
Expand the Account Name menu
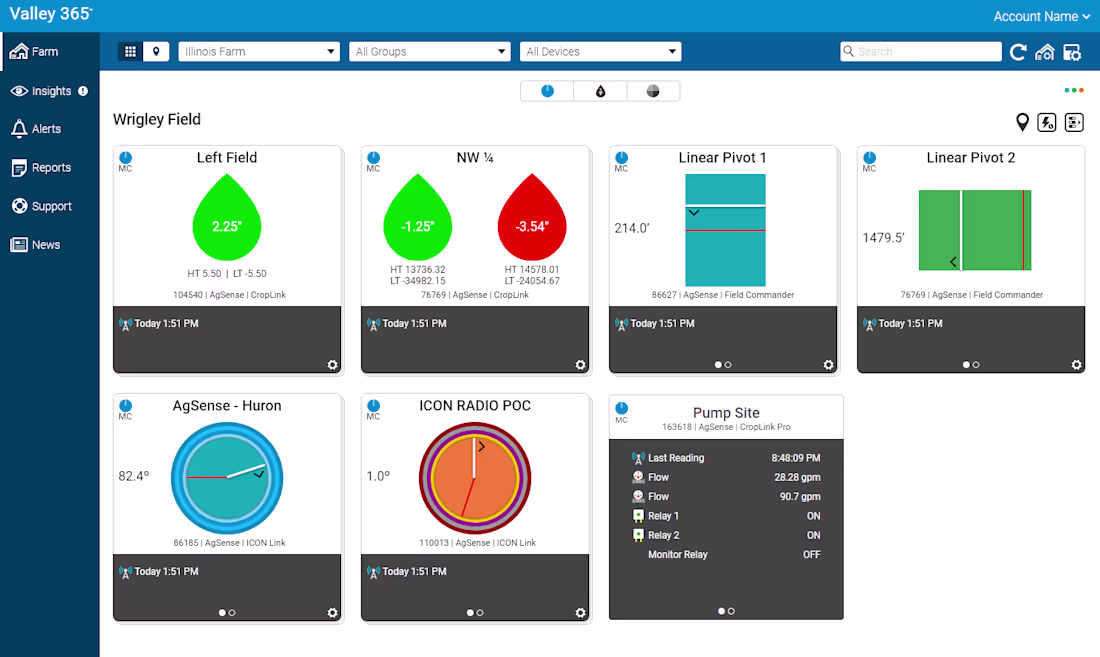(1042, 16)
